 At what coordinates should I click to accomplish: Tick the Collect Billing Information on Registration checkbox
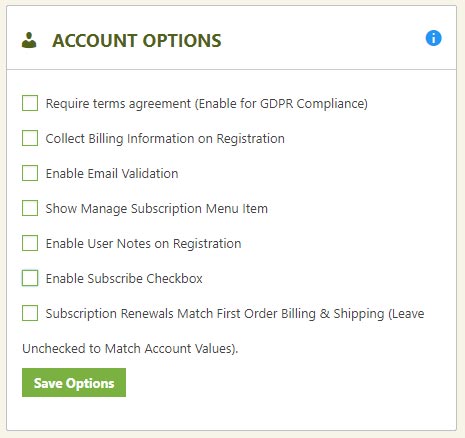(30, 138)
